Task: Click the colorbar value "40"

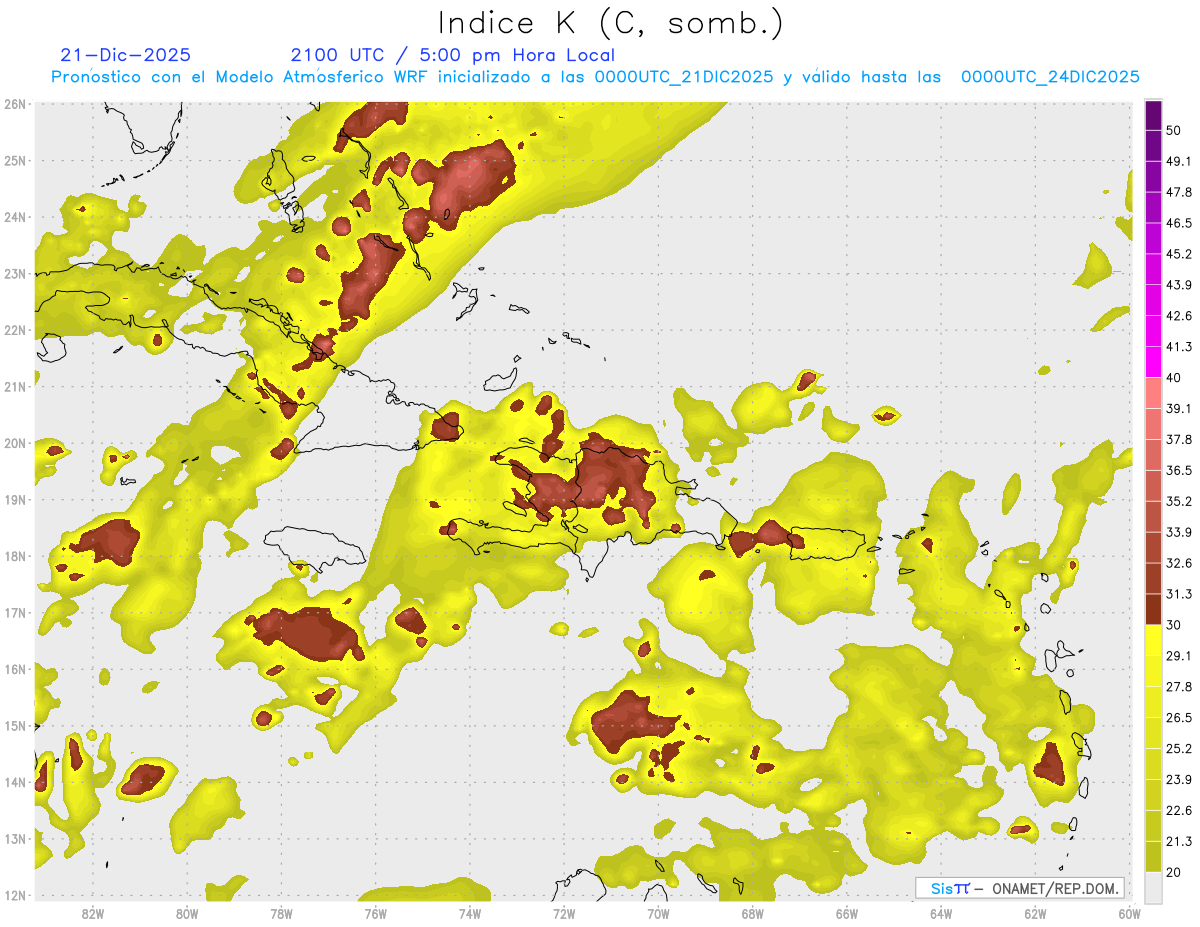Action: [x=1173, y=377]
